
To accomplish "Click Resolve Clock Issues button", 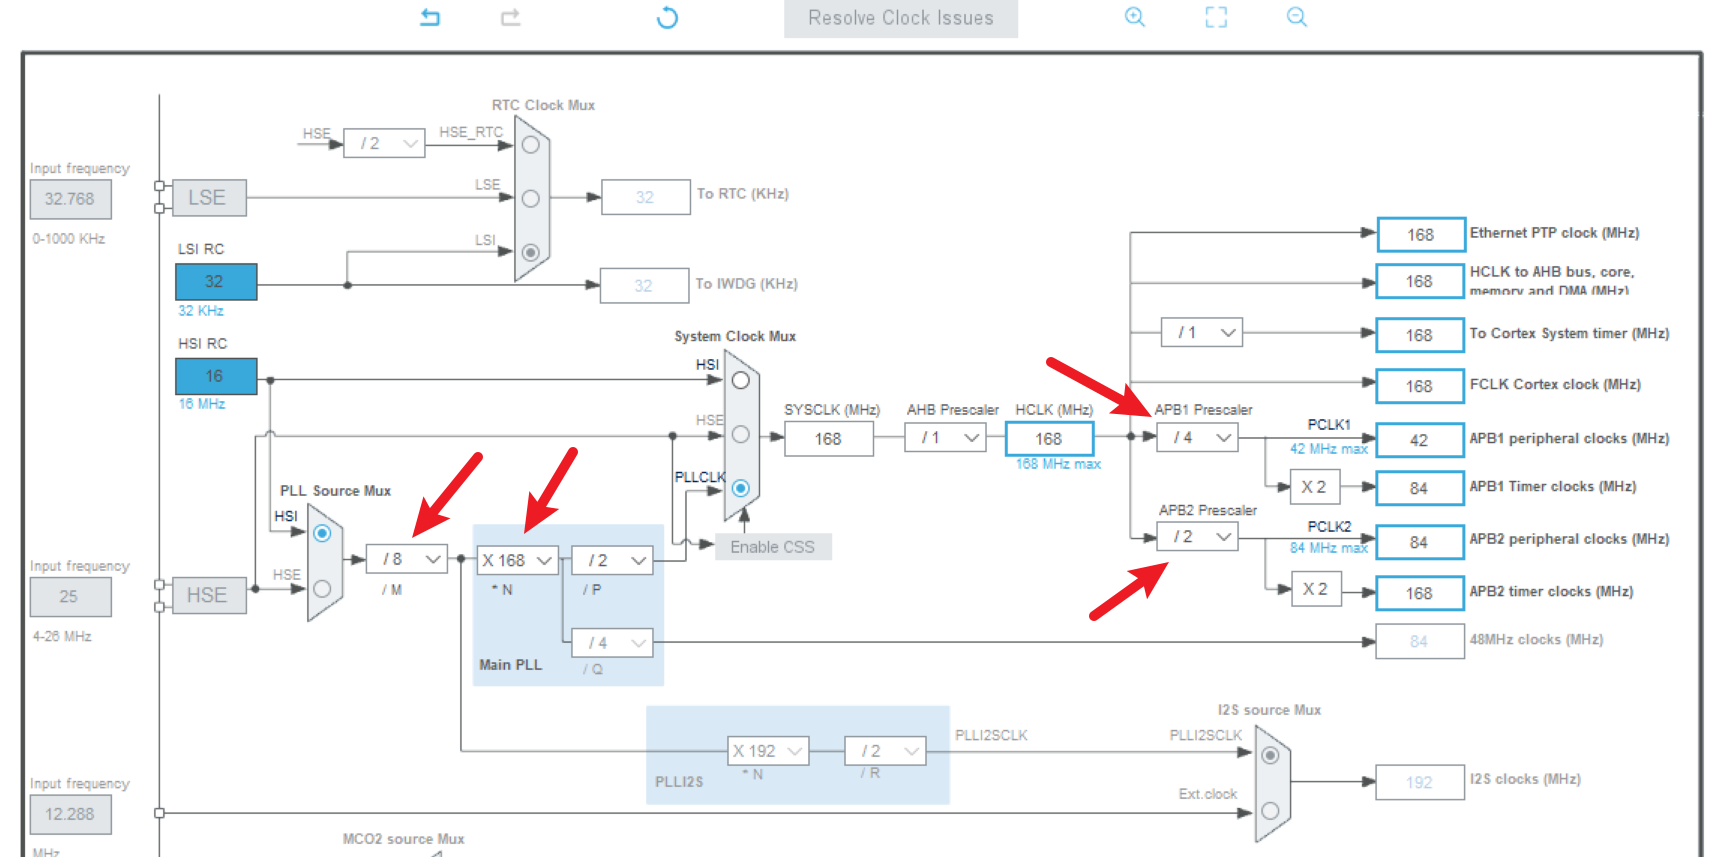I will (x=901, y=18).
